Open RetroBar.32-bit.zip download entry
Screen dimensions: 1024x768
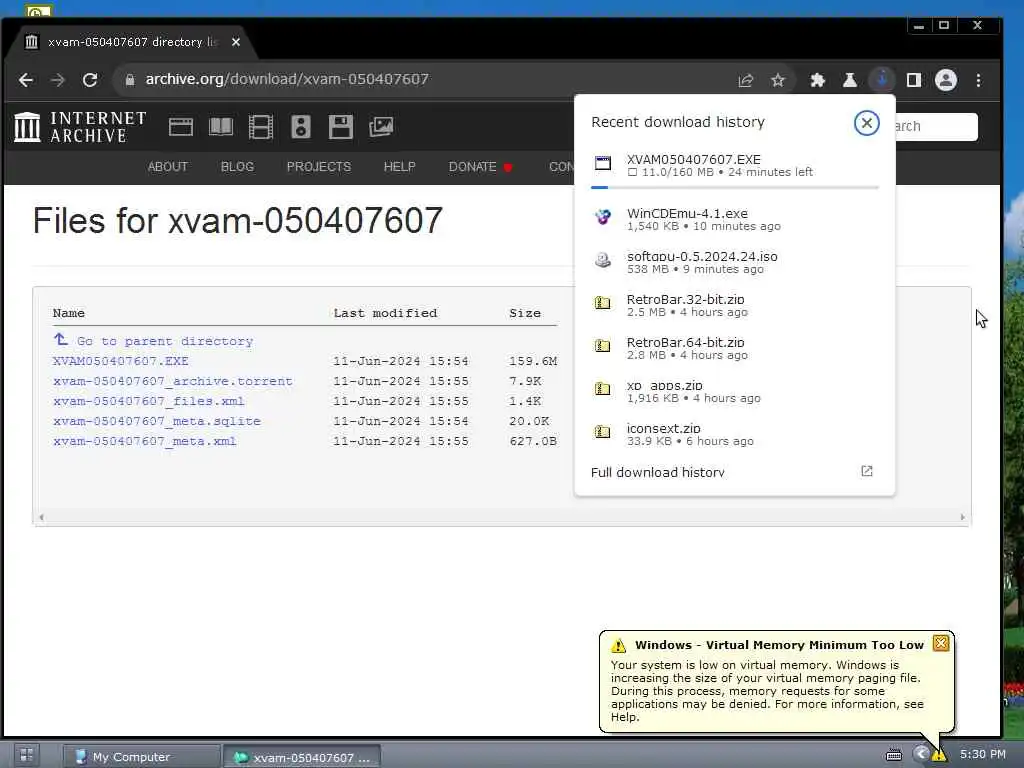click(x=735, y=305)
